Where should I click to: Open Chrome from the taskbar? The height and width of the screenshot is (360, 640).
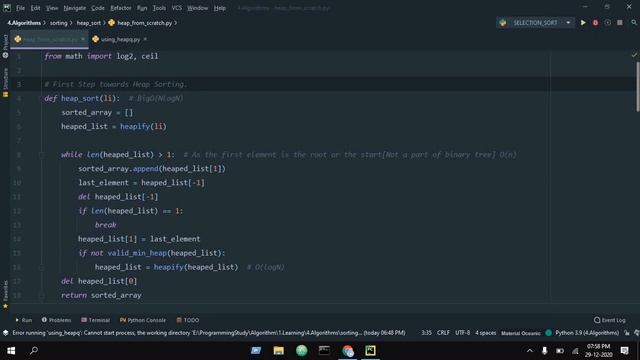(348, 351)
